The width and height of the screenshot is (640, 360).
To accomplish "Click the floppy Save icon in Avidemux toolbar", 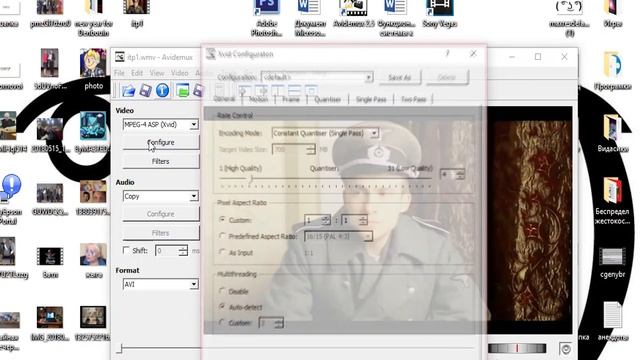I will (x=145, y=90).
